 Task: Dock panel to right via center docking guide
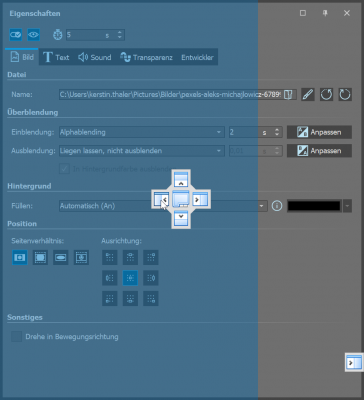pyautogui.click(x=200, y=199)
